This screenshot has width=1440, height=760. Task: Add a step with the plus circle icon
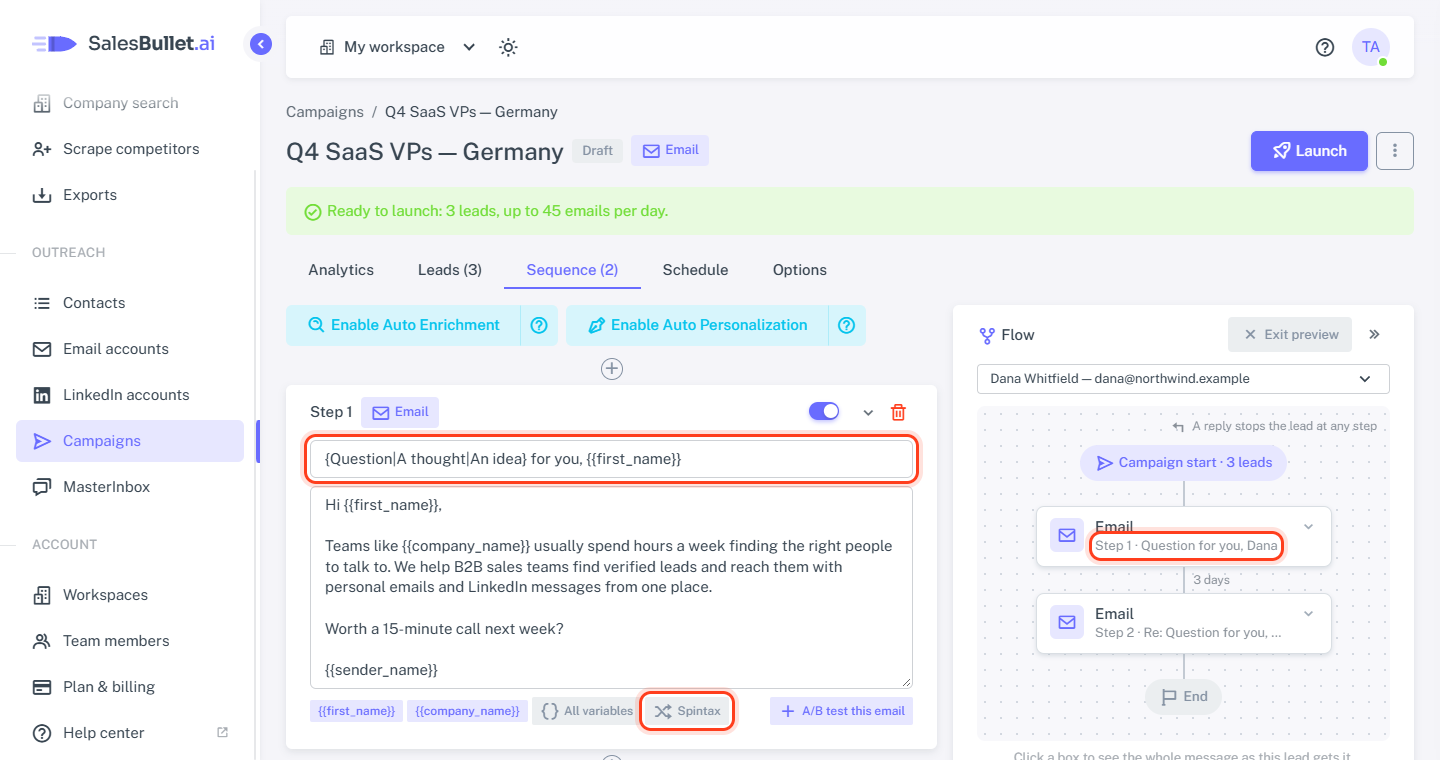click(x=612, y=369)
